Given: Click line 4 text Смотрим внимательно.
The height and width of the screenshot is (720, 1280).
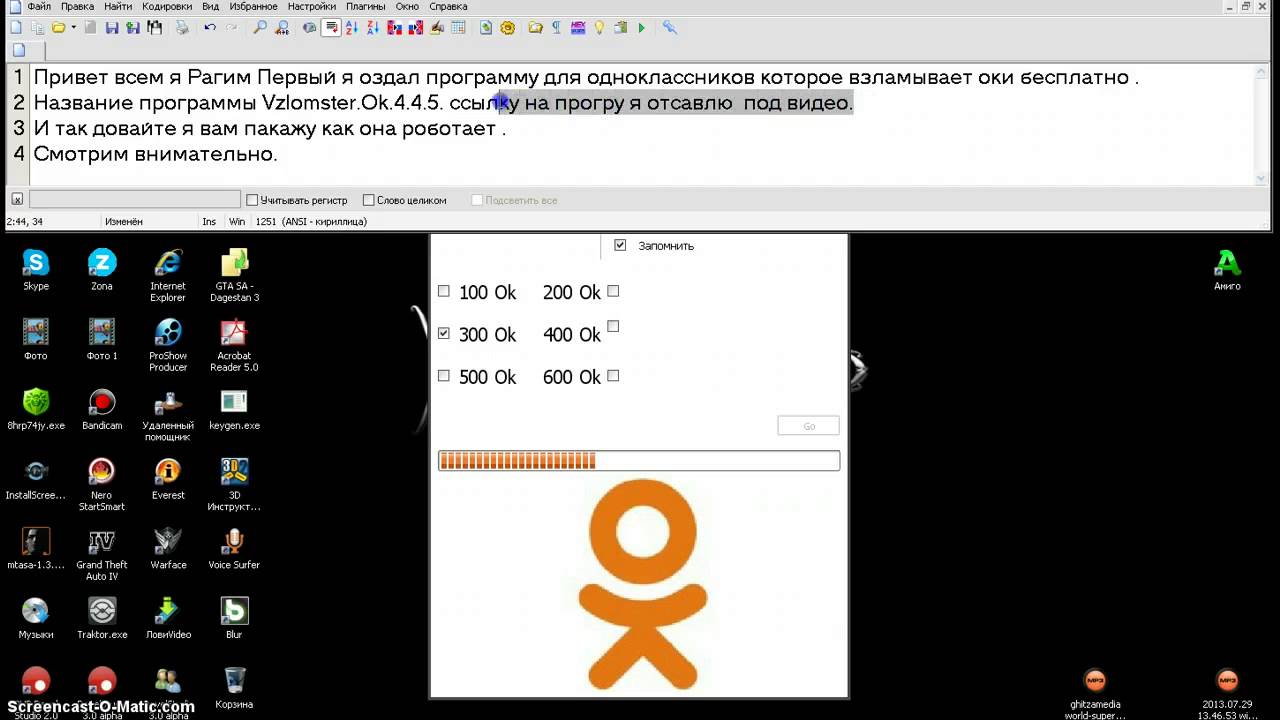Looking at the screenshot, I should coord(155,154).
